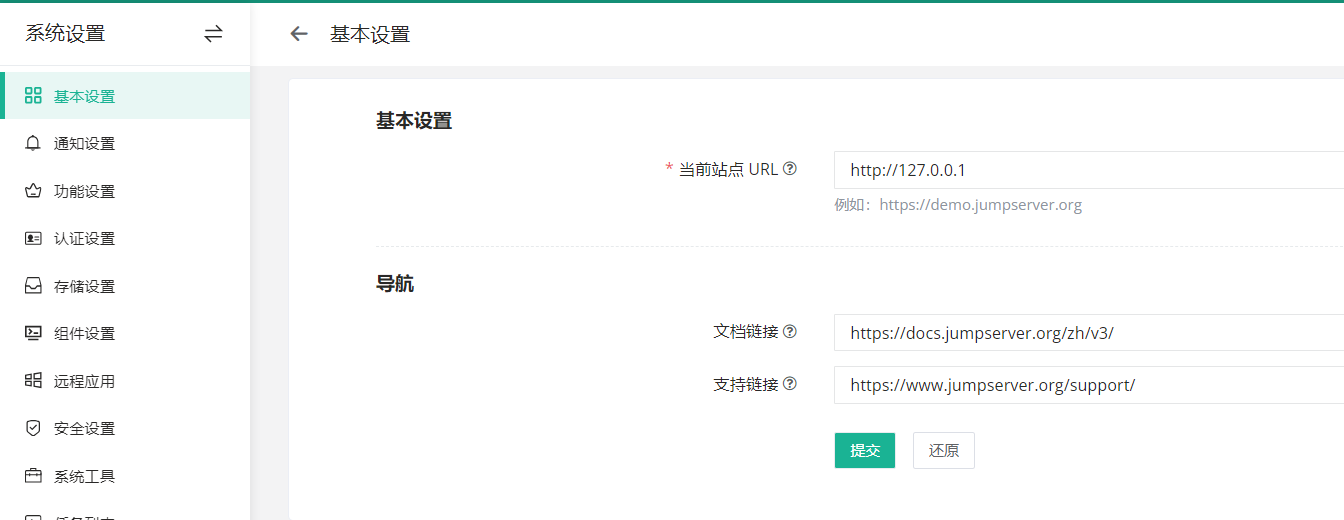1344x520 pixels.
Task: Click the briefcase icon for 系统工具
Action: 33,476
